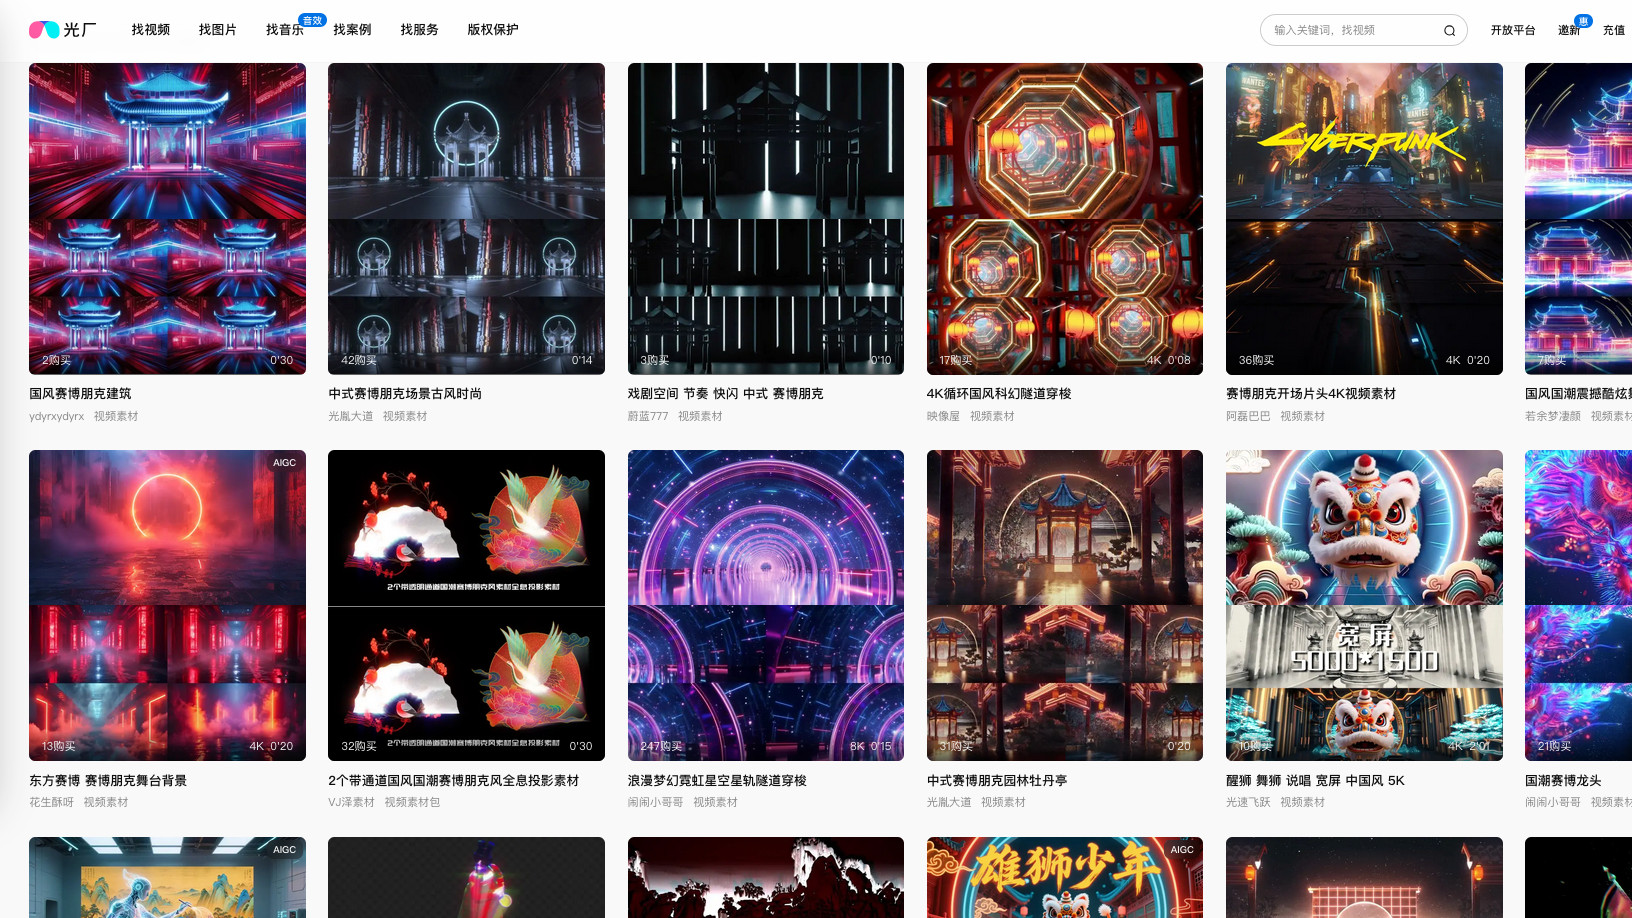Open the 戏剧空间 节奏 快闪 thumbnail
Screen dimensions: 1632x918
pyautogui.click(x=766, y=219)
